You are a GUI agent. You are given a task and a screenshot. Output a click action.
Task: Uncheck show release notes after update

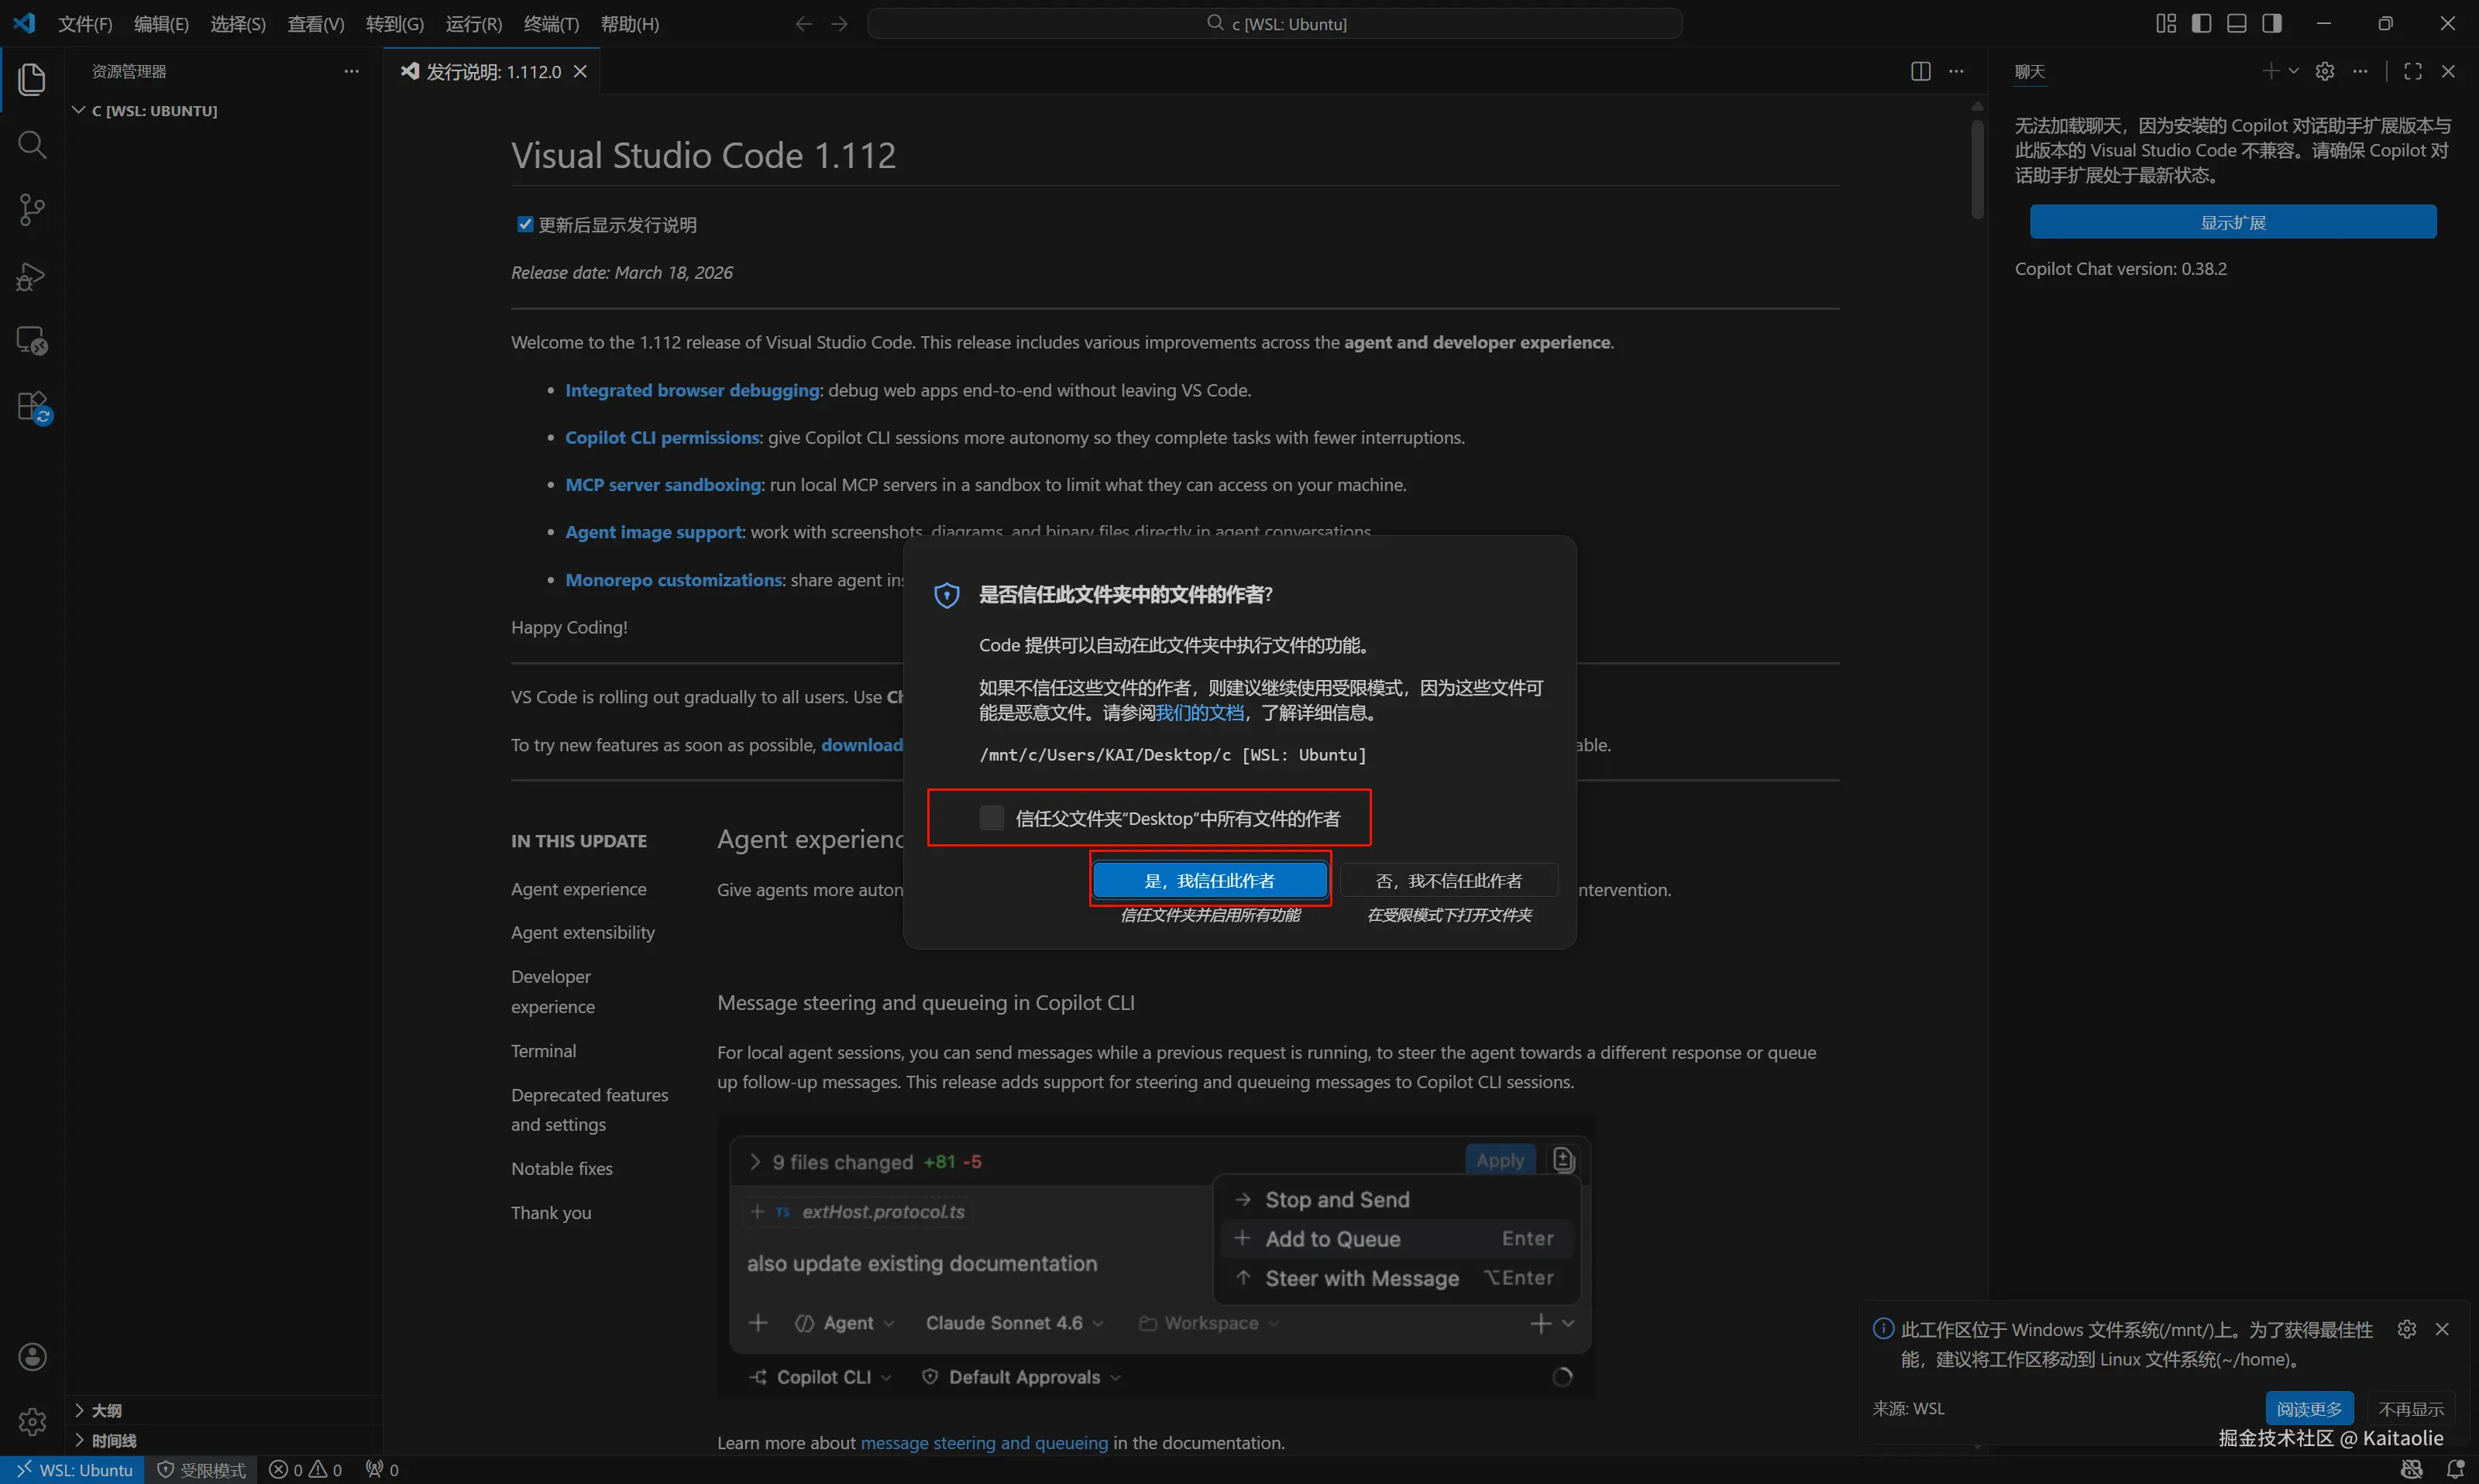(x=525, y=224)
